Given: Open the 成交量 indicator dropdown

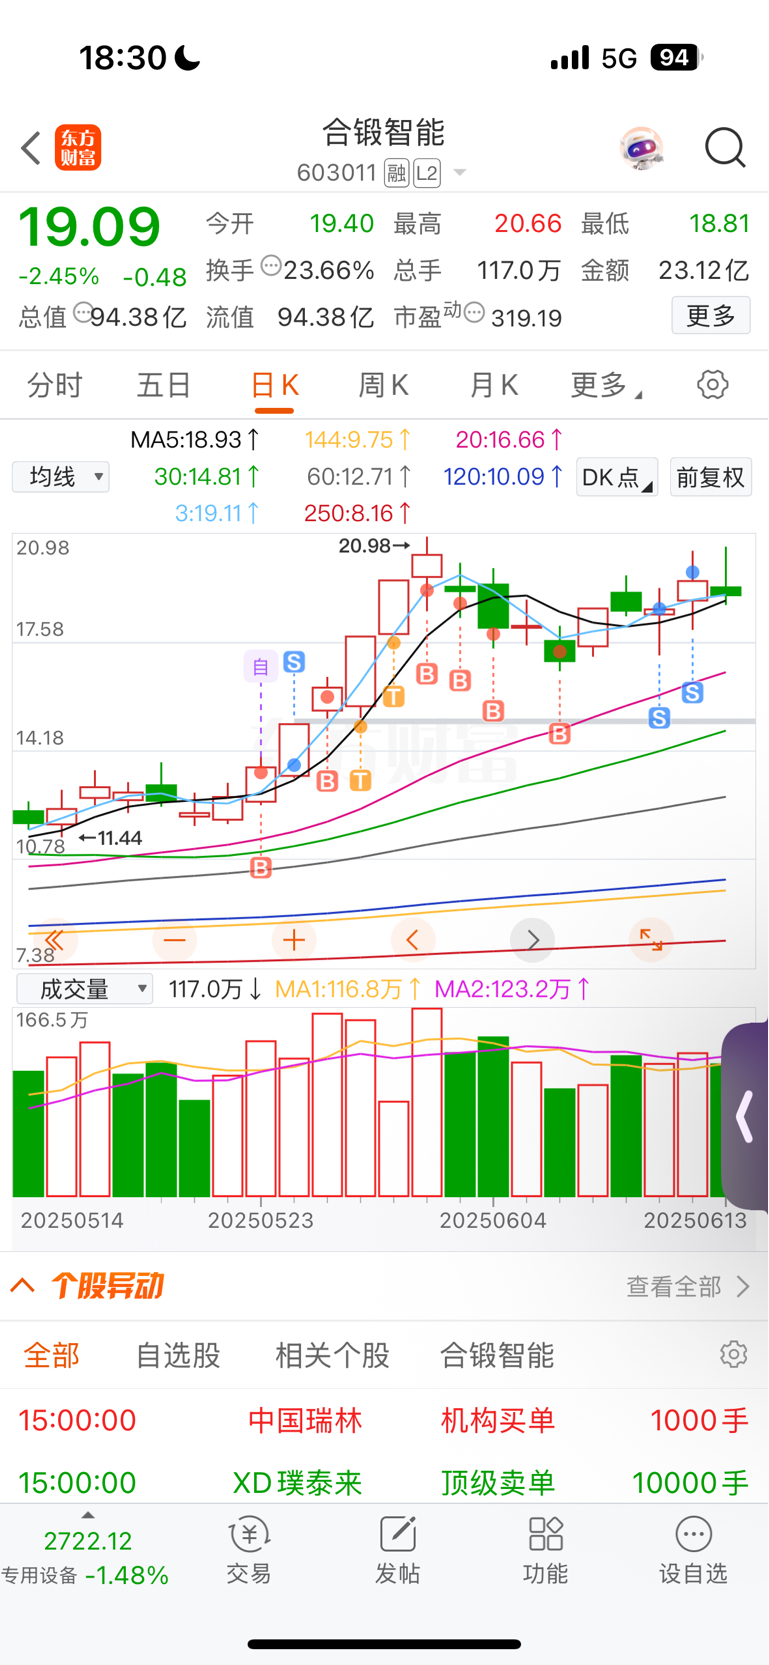Looking at the screenshot, I should (x=85, y=989).
